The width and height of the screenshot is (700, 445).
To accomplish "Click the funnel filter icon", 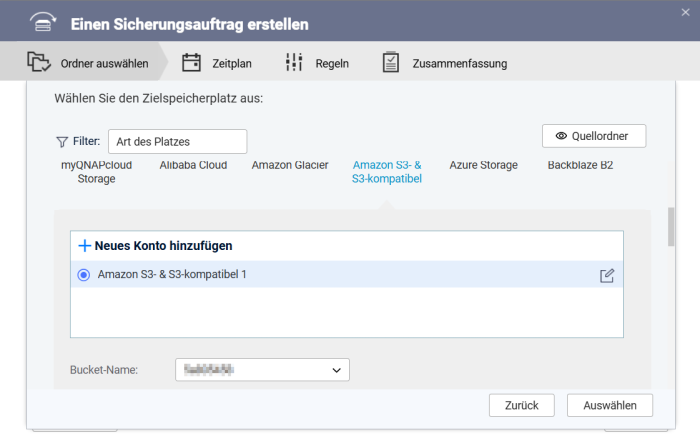I will coord(62,142).
